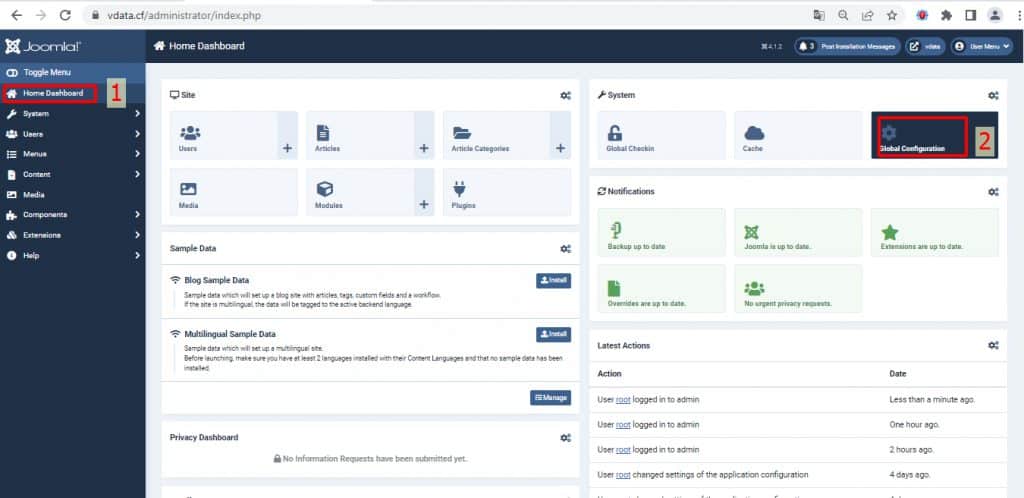Reload the page in browser
This screenshot has width=1024, height=498.
65,15
